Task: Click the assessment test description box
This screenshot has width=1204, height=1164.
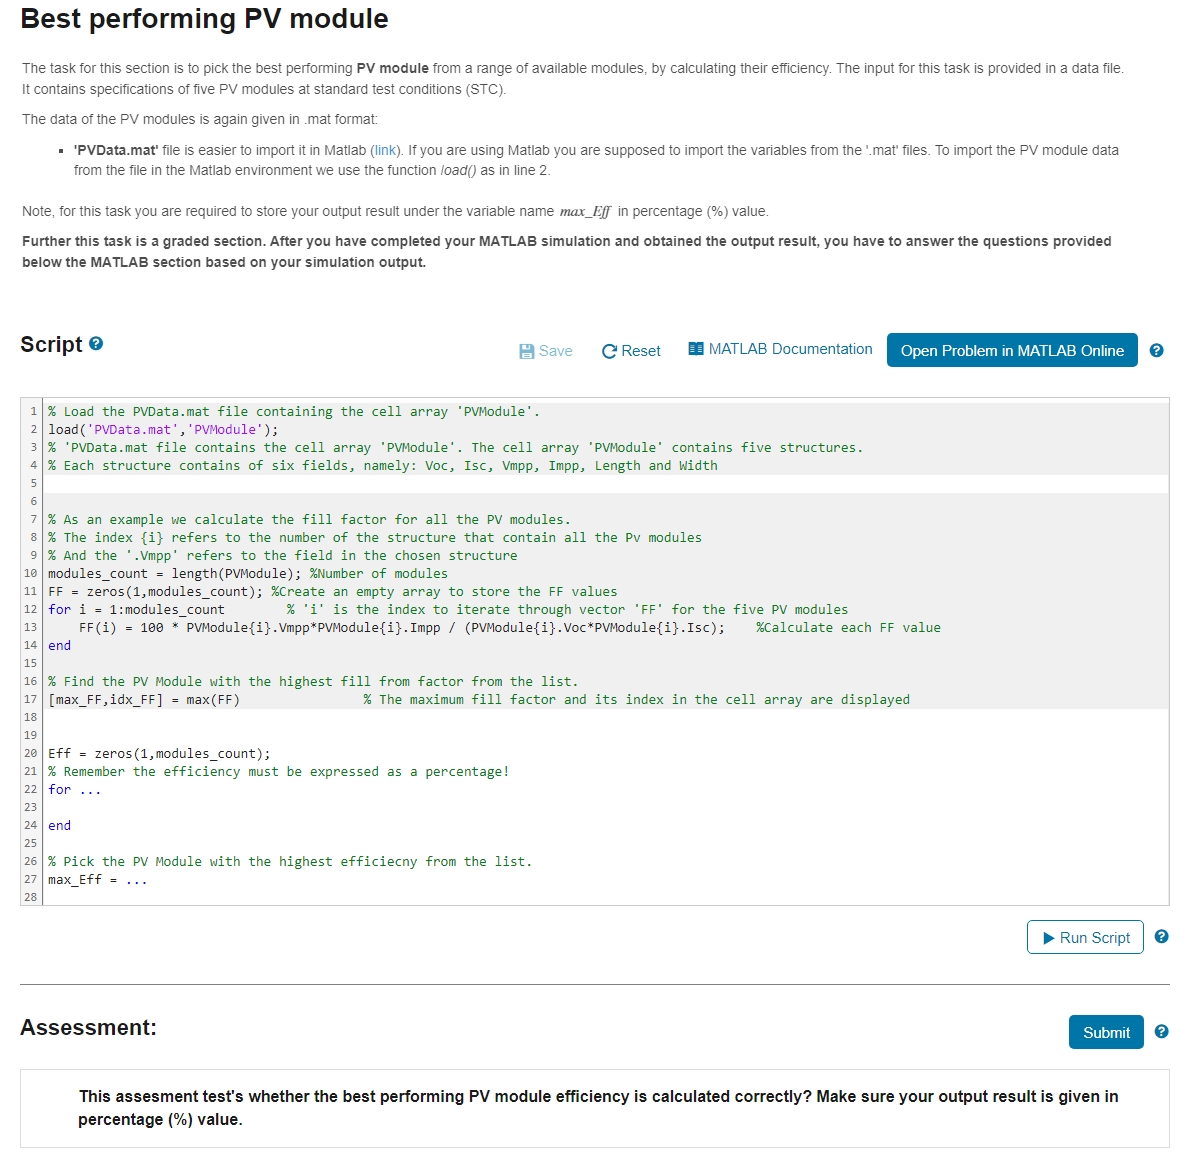Action: click(594, 1108)
